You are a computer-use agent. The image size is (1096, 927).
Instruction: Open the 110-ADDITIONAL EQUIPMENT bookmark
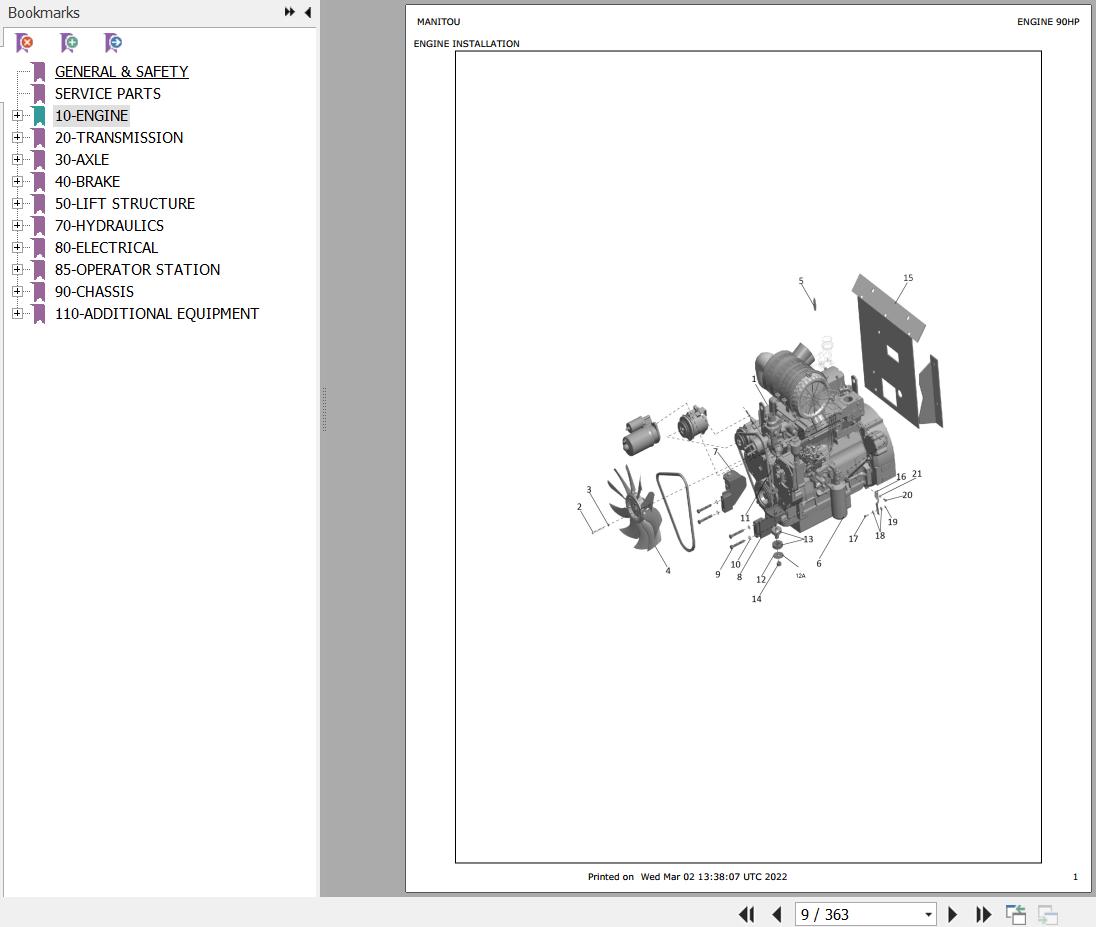[157, 313]
